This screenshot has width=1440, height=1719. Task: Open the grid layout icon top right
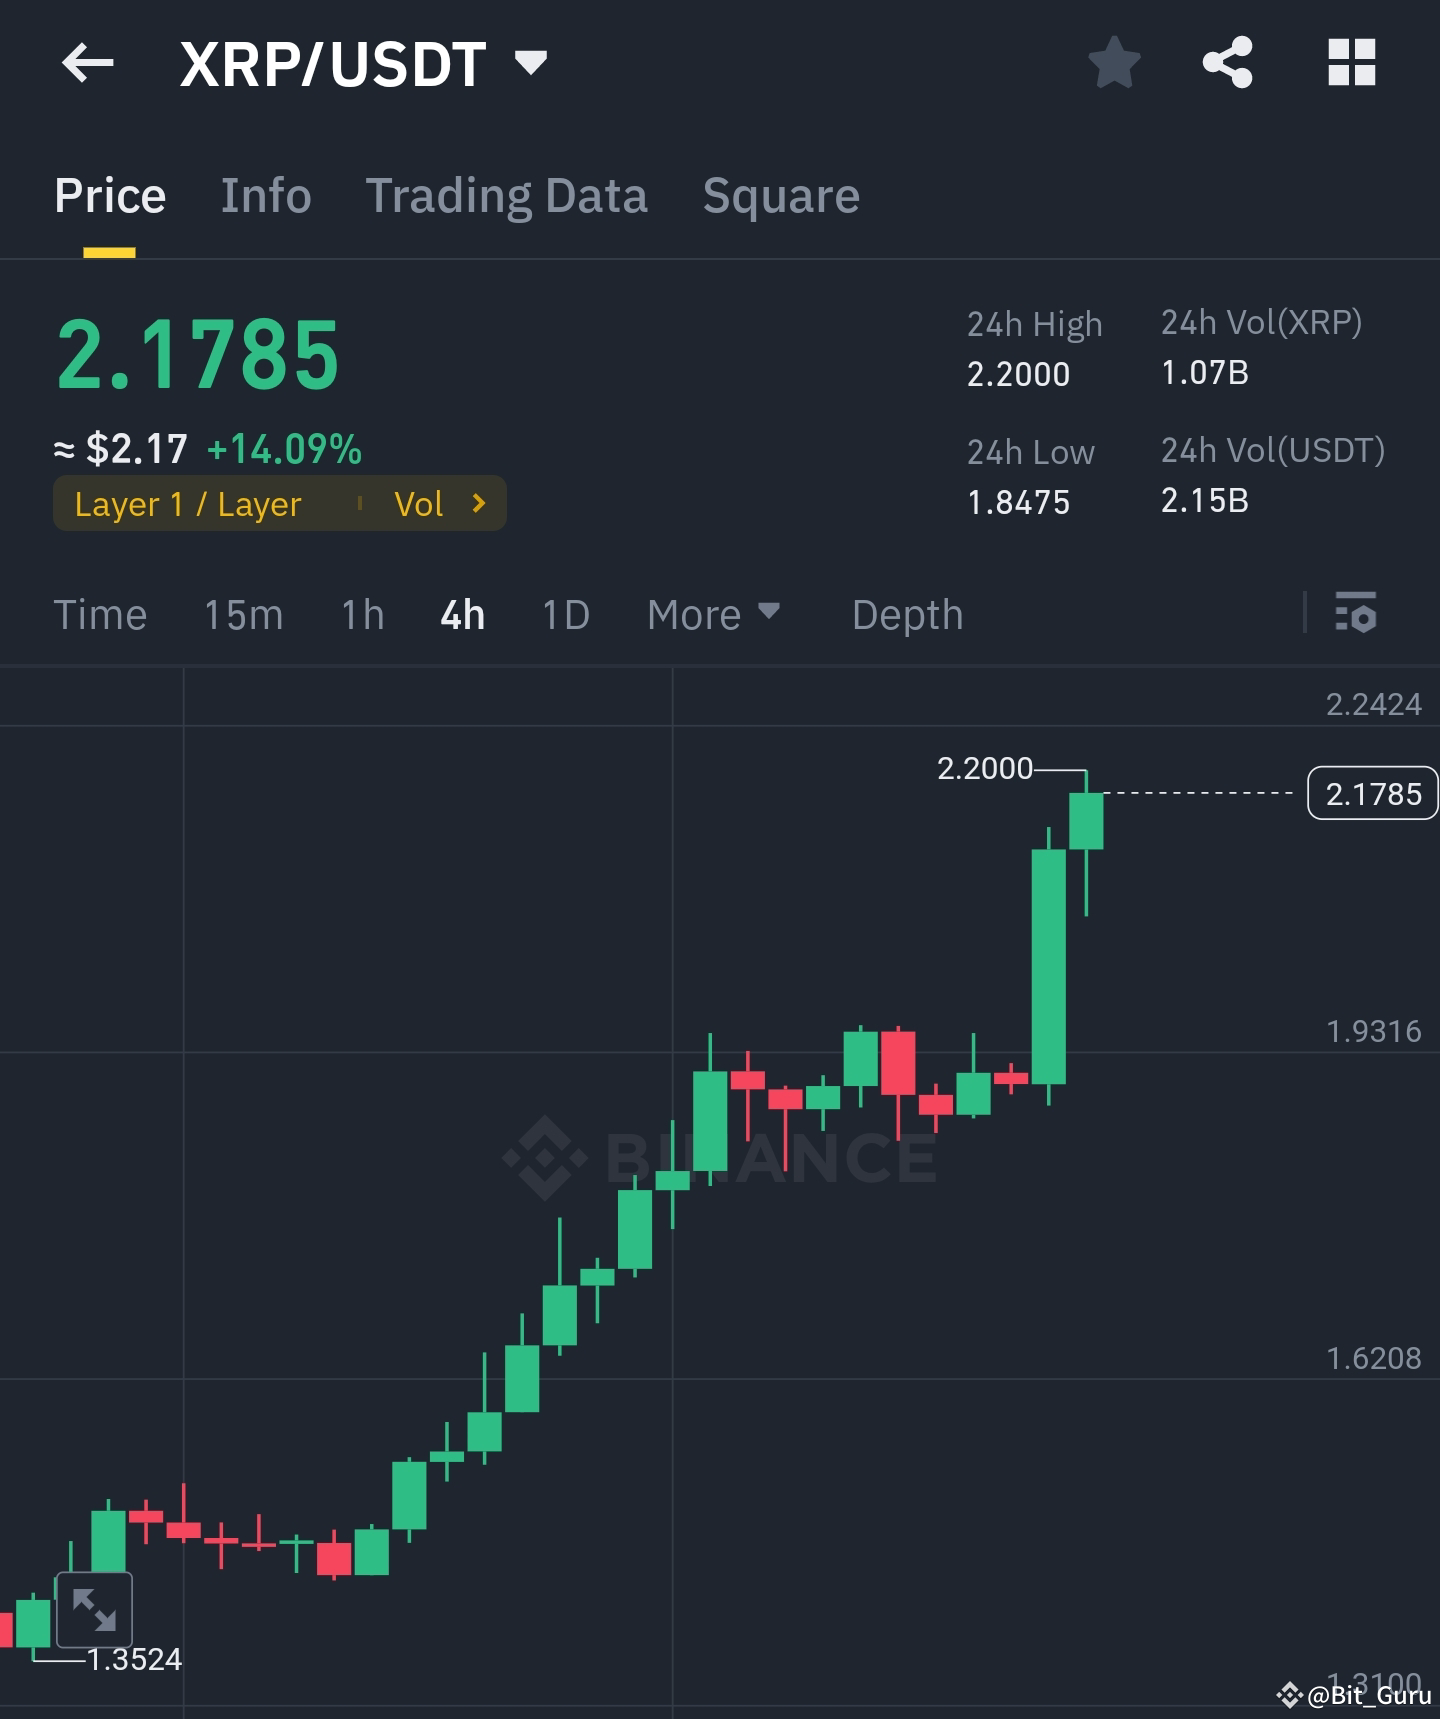click(x=1352, y=63)
